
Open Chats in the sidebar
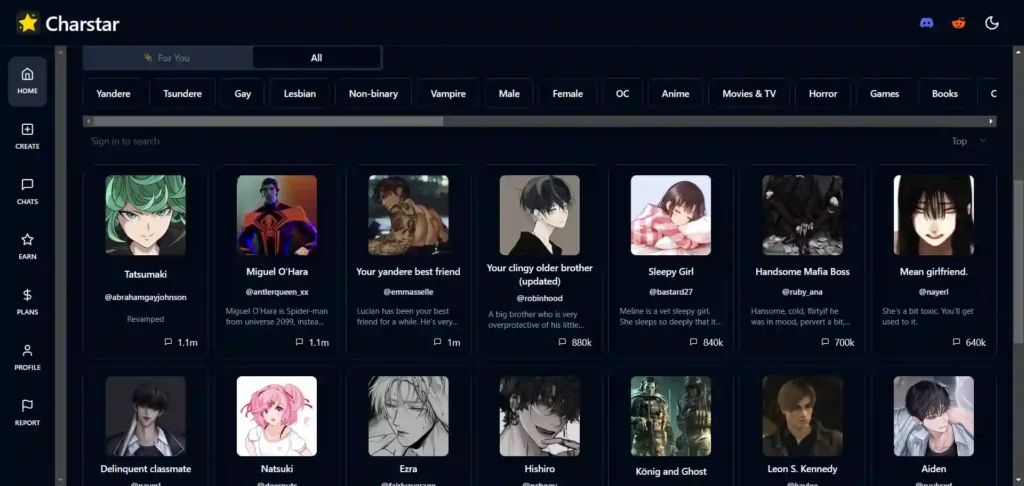[27, 191]
